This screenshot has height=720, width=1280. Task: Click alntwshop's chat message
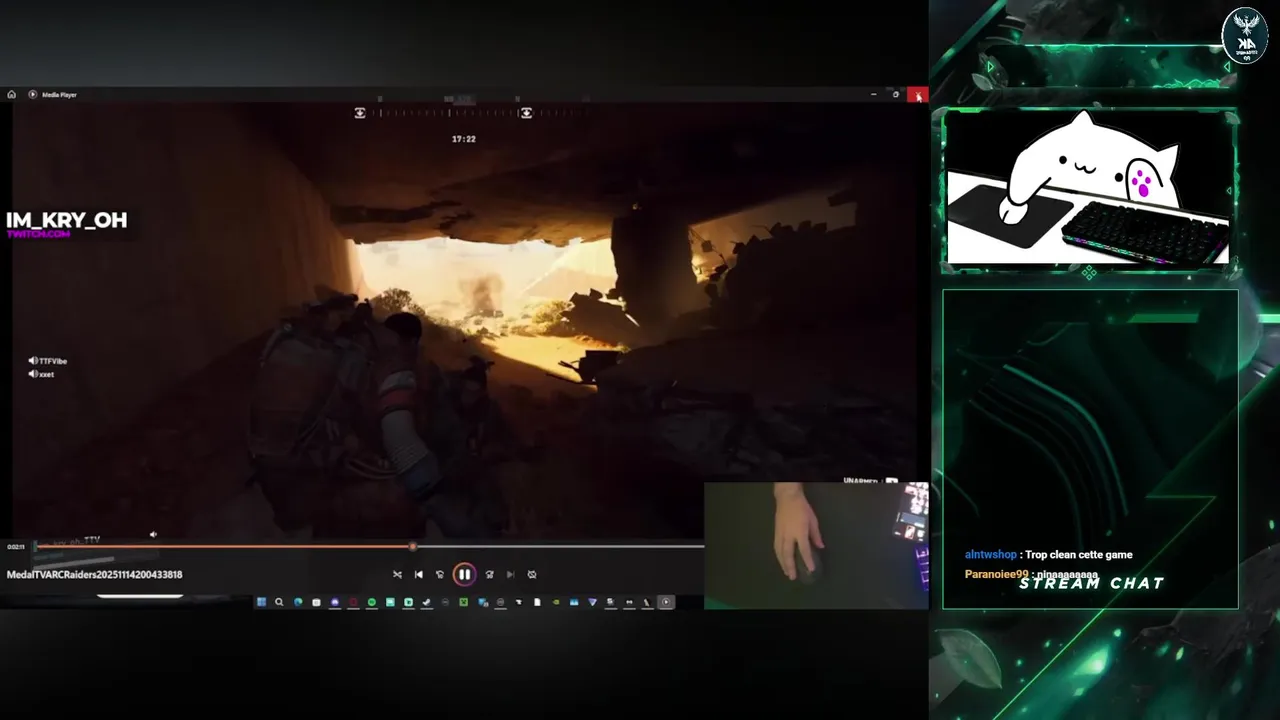pyautogui.click(x=1048, y=555)
